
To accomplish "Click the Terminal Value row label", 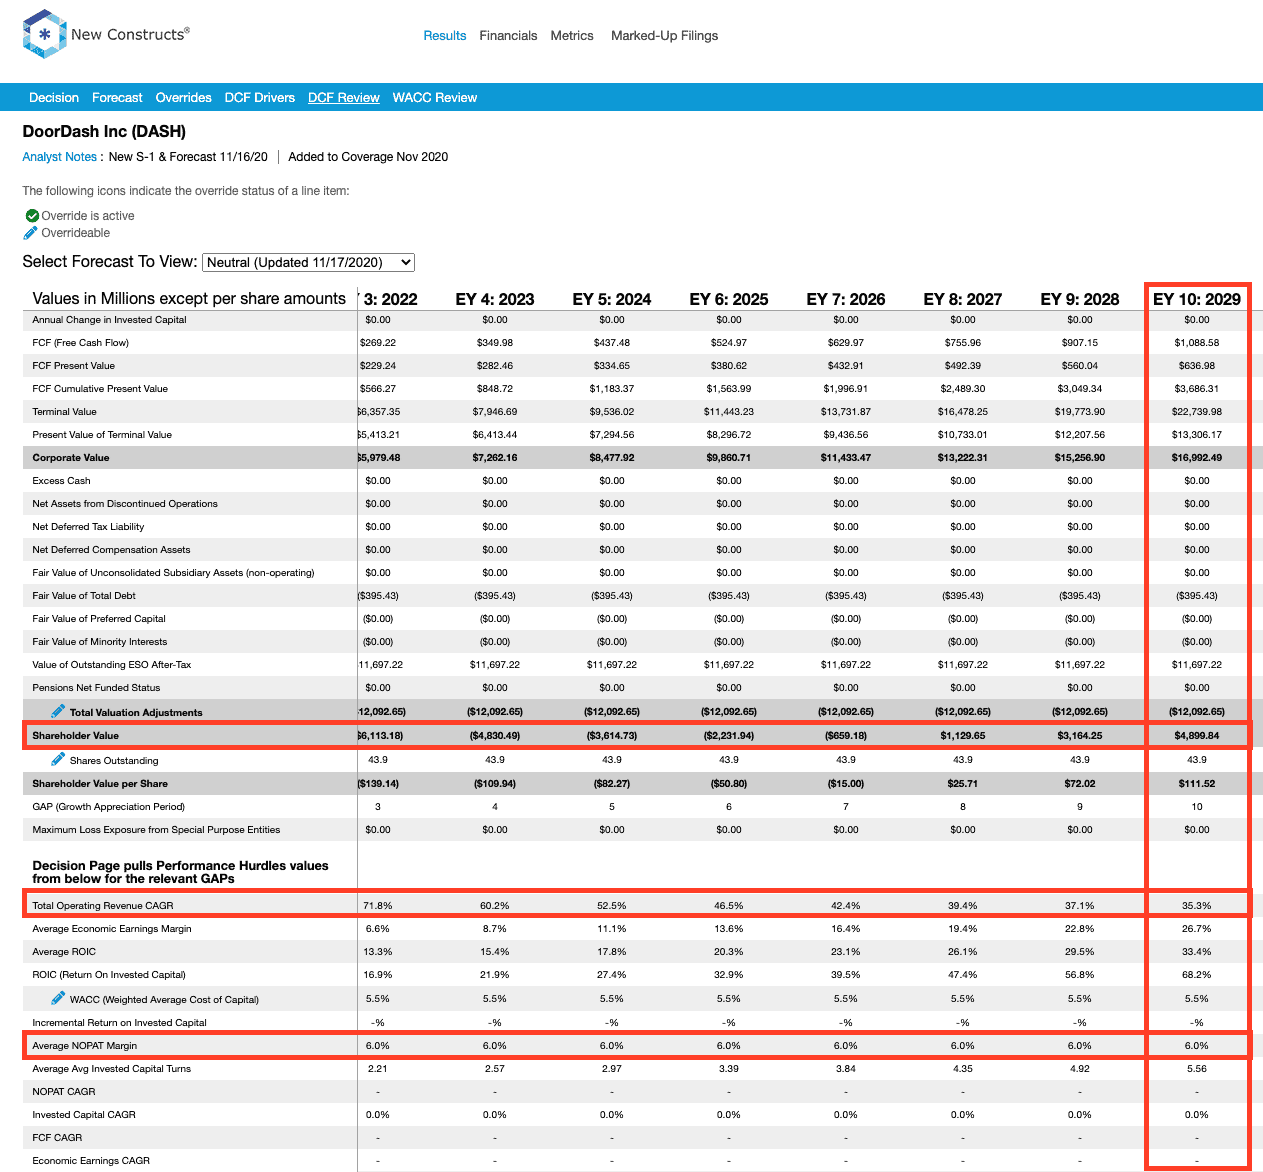I will click(65, 412).
